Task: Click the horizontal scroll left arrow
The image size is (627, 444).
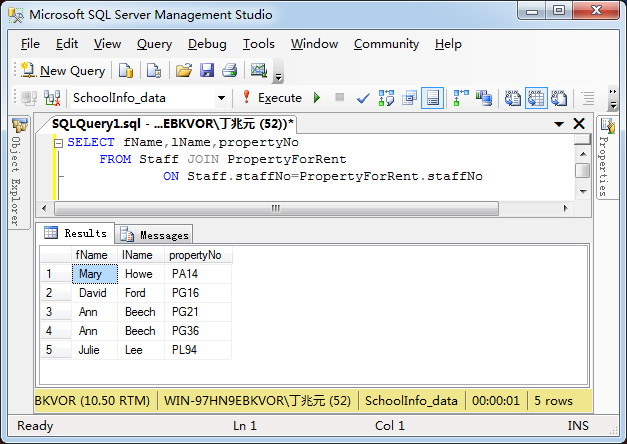Action: click(44, 208)
